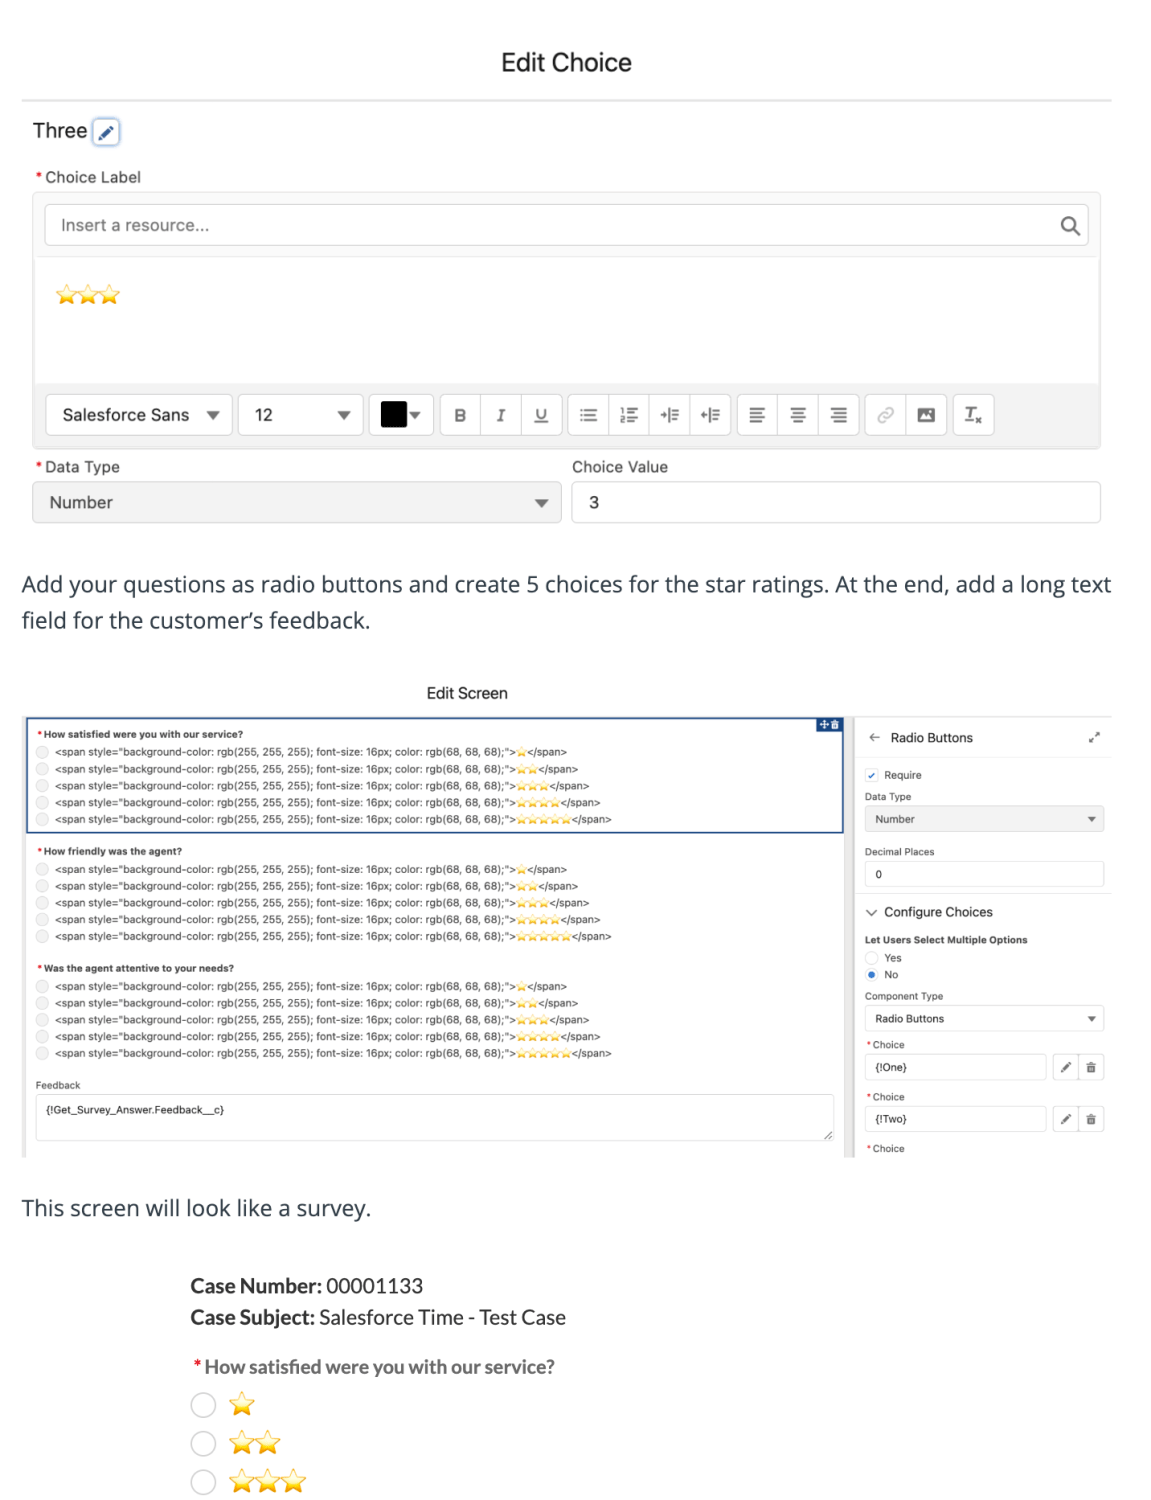
Task: Open the Component Type dropdown
Action: click(984, 1018)
